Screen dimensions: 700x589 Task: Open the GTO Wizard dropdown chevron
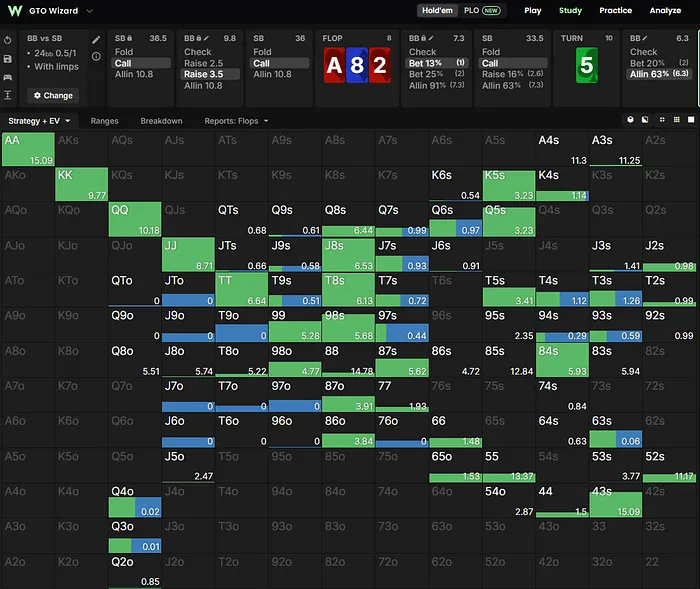tap(90, 11)
